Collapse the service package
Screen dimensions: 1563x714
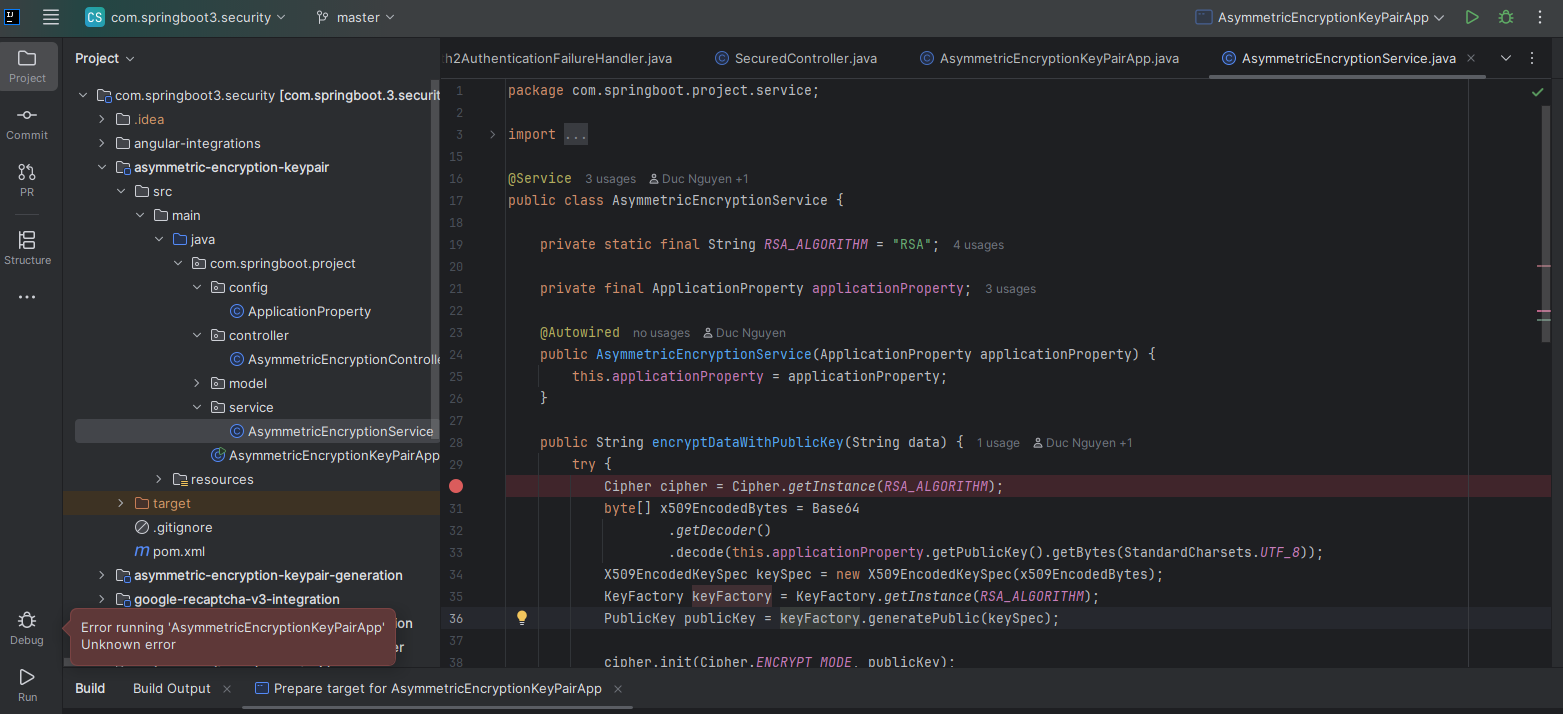[197, 407]
